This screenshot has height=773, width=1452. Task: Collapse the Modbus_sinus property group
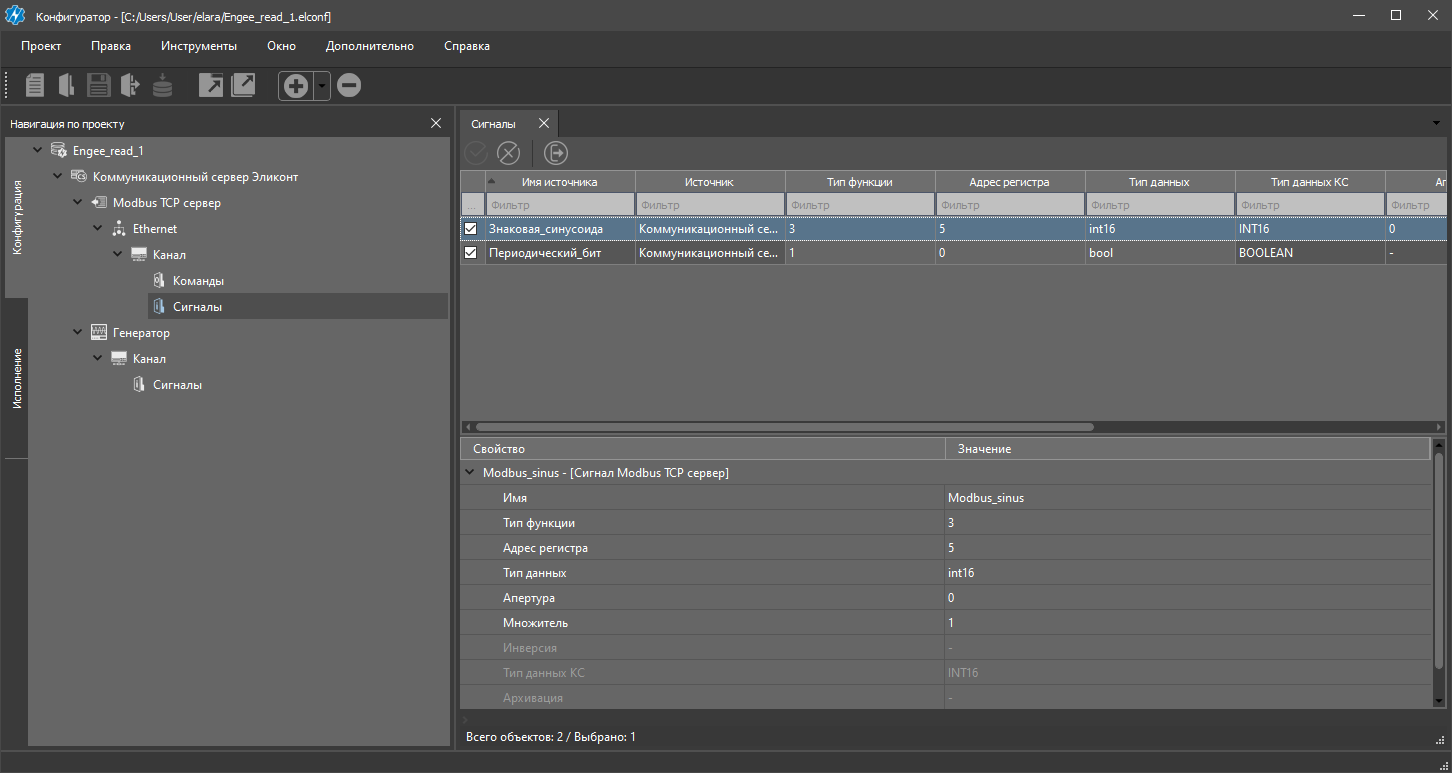pos(470,473)
